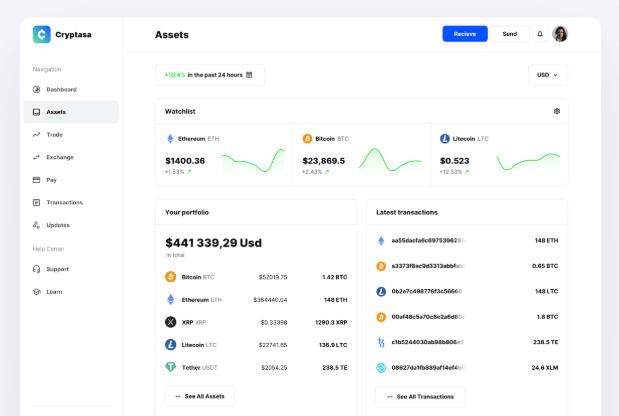Click the Litecoin sparkline chart

coord(528,162)
